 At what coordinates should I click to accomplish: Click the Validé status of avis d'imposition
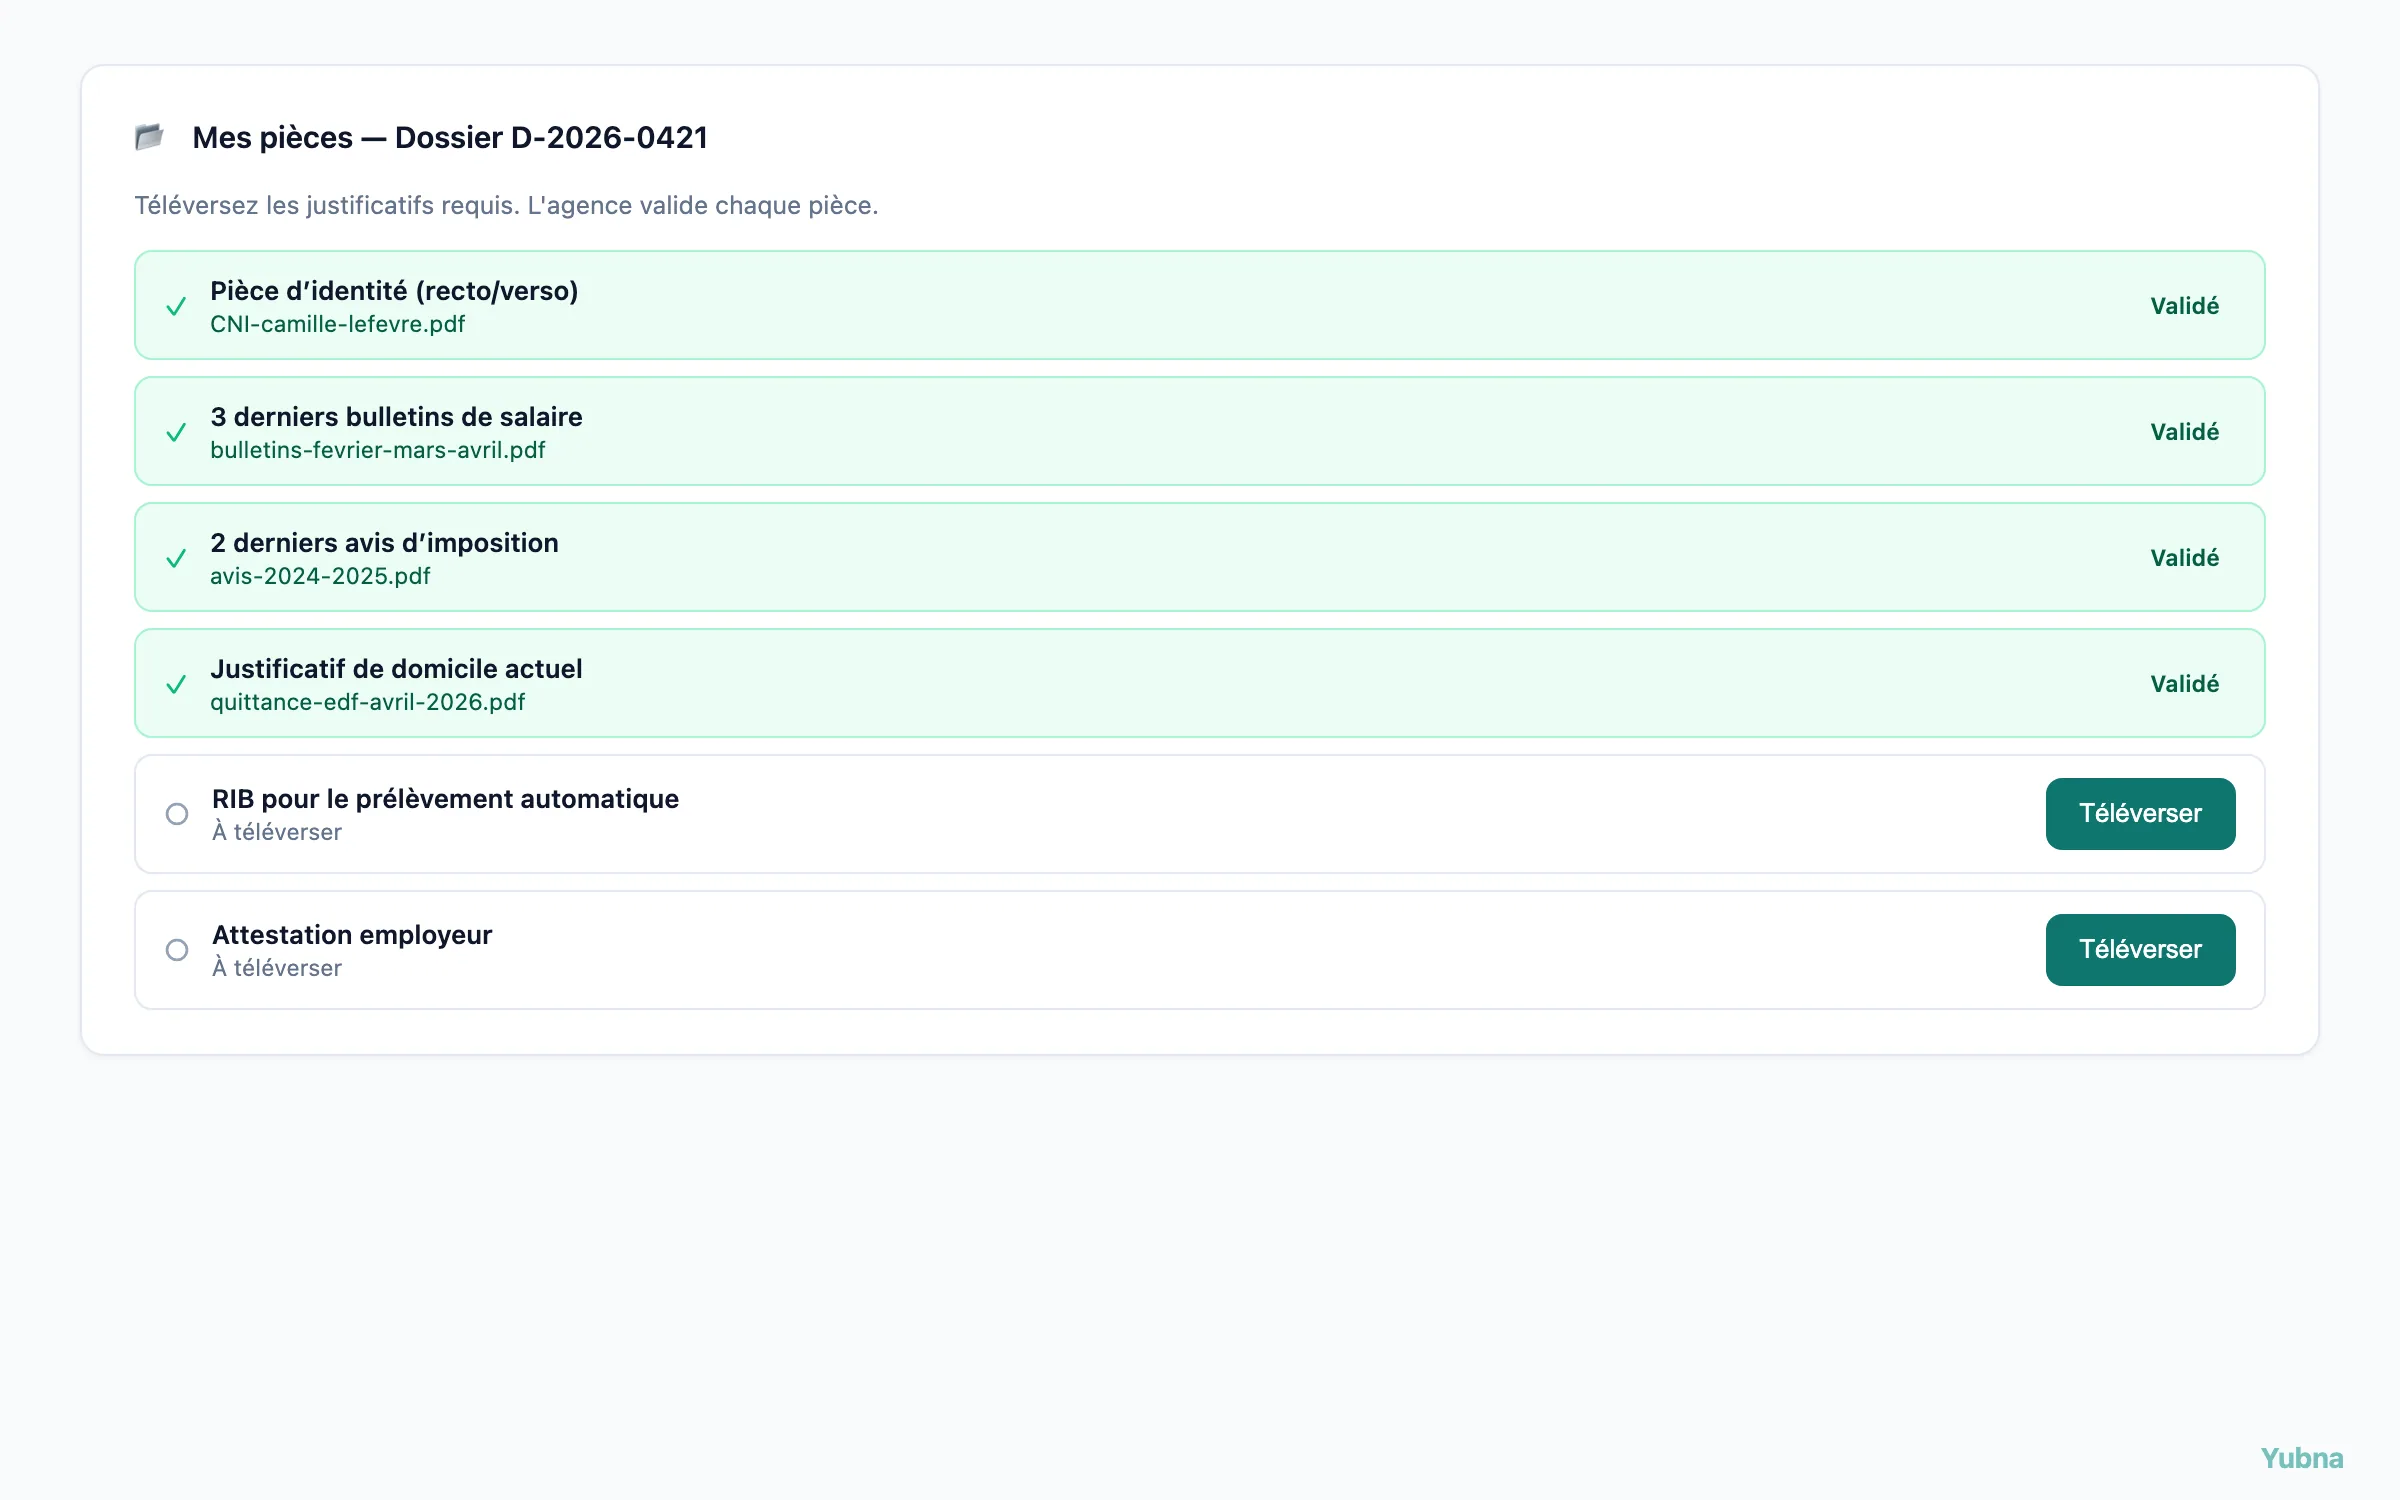coord(2185,558)
